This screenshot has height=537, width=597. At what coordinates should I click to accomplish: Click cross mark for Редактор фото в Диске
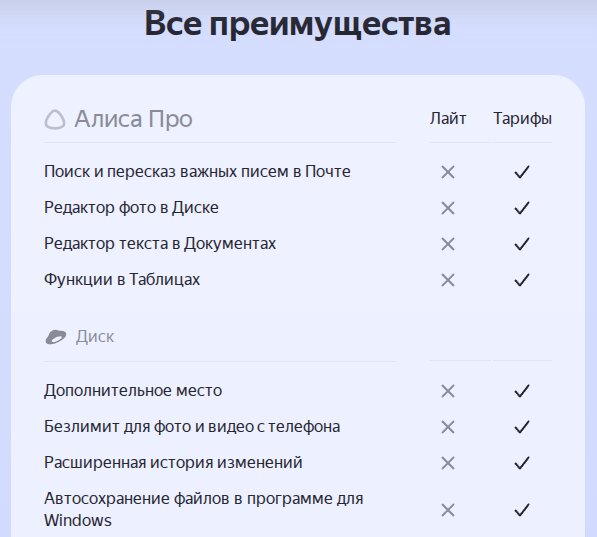448,208
